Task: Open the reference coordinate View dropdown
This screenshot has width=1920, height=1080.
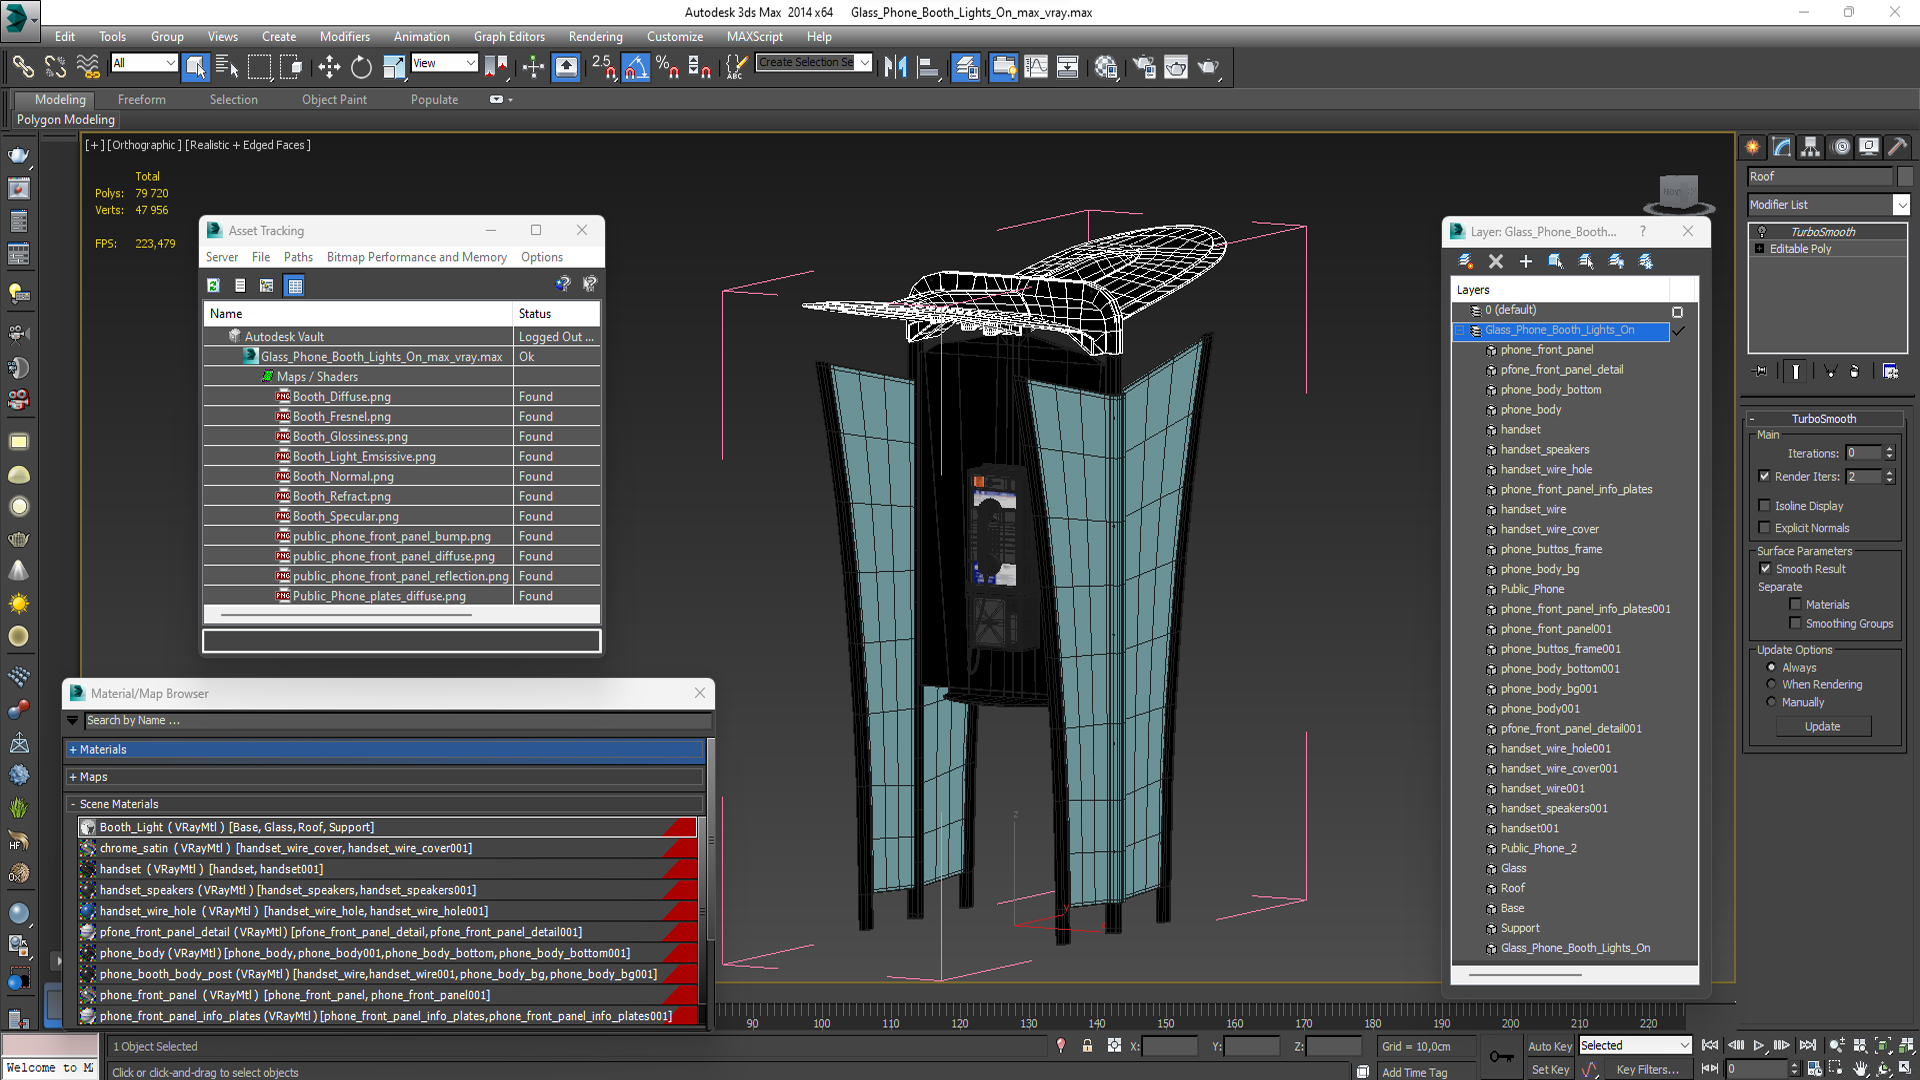Action: [x=443, y=63]
